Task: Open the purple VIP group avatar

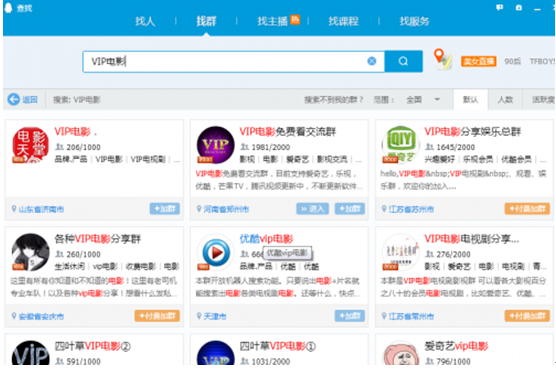Action: tap(215, 145)
